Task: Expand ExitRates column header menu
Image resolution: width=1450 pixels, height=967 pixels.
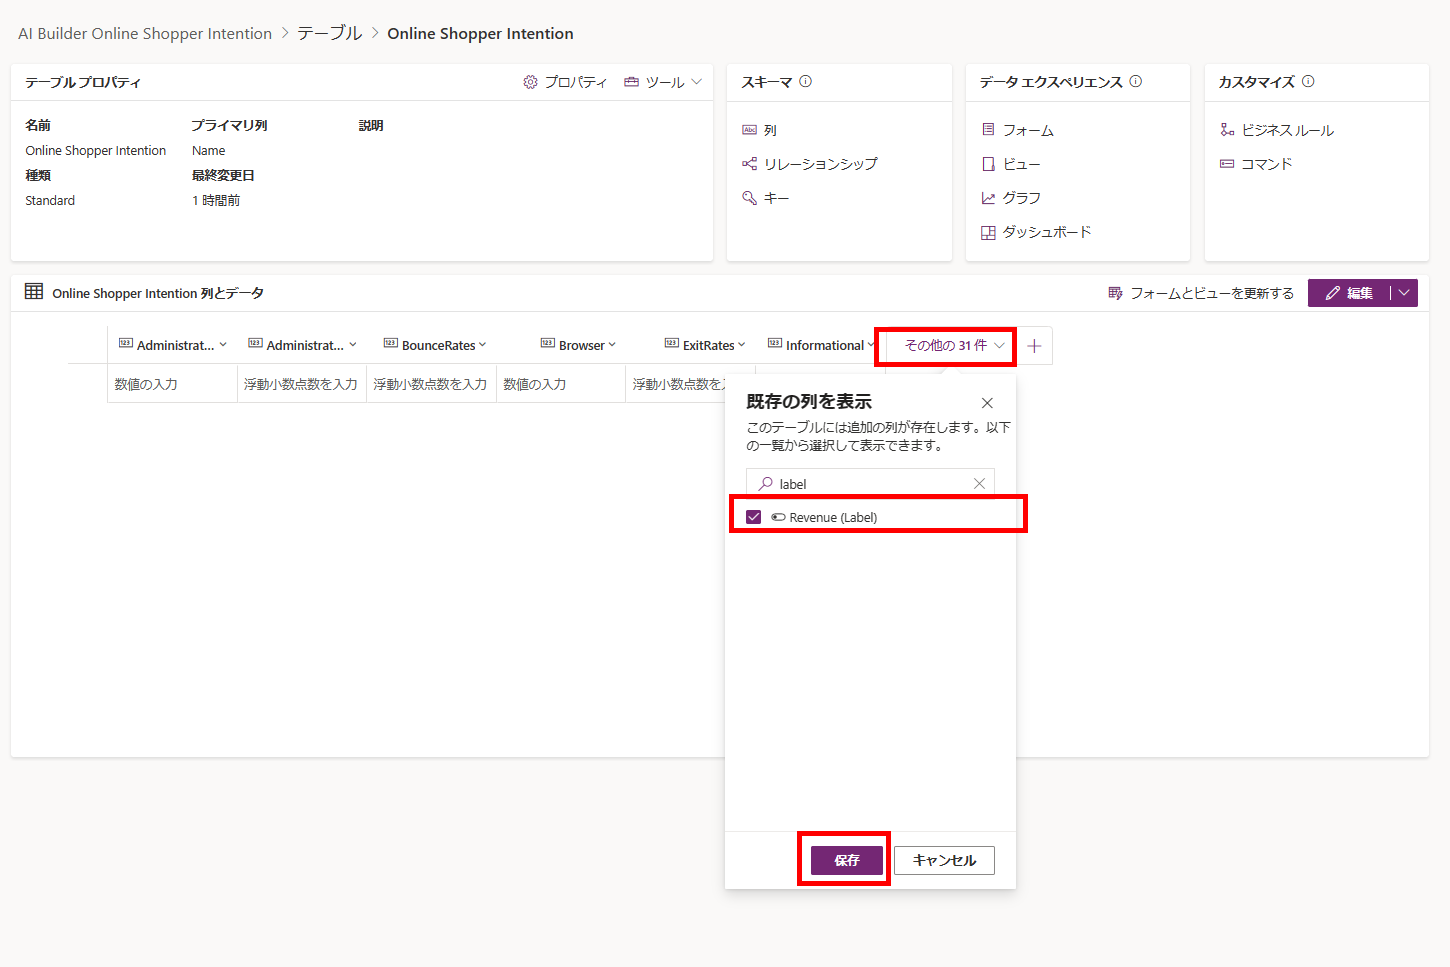Action: (741, 345)
